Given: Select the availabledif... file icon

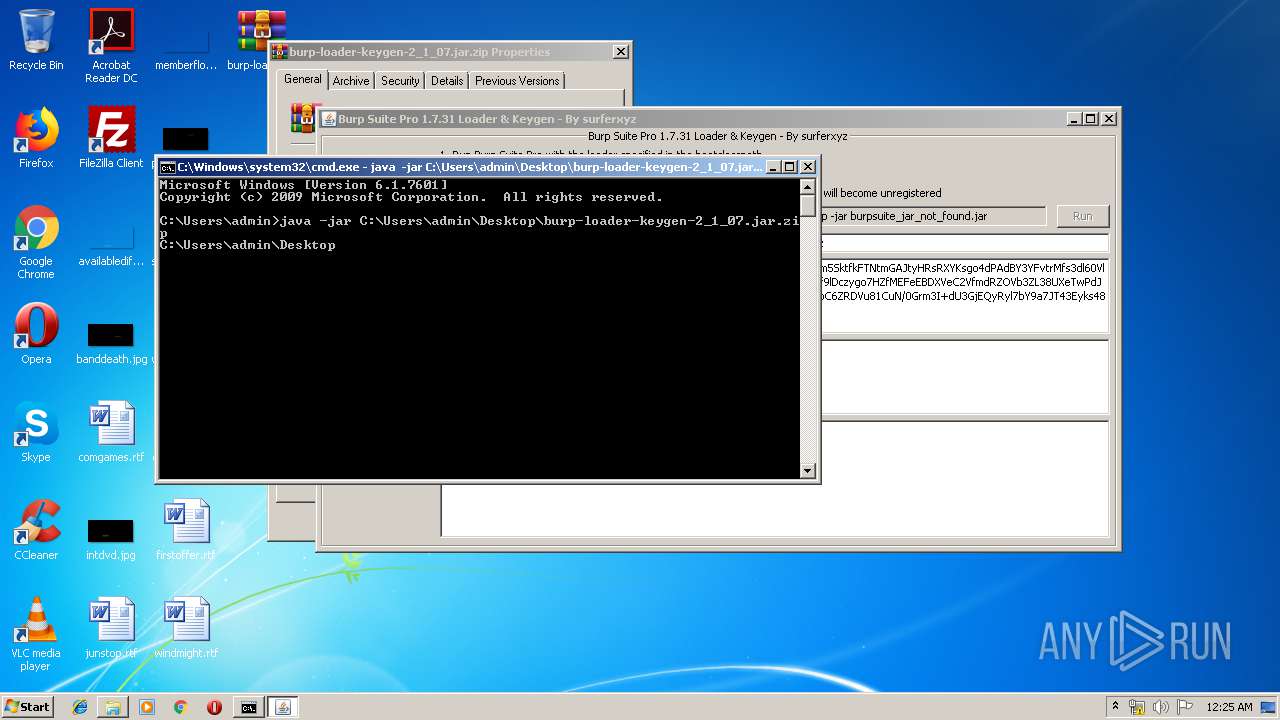Looking at the screenshot, I should (111, 243).
